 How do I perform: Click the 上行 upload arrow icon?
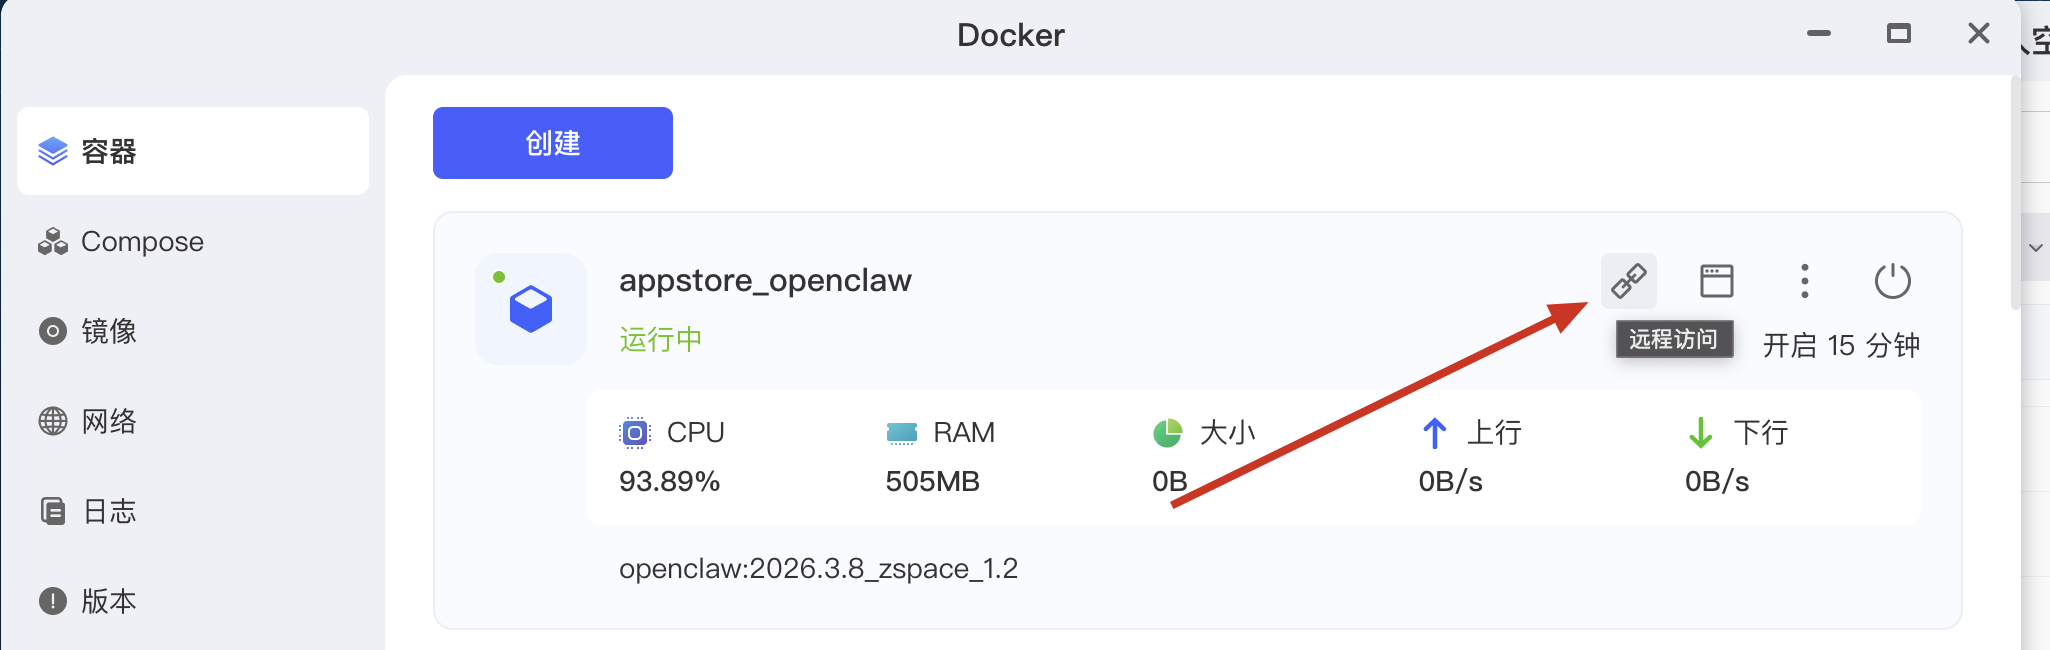point(1434,433)
